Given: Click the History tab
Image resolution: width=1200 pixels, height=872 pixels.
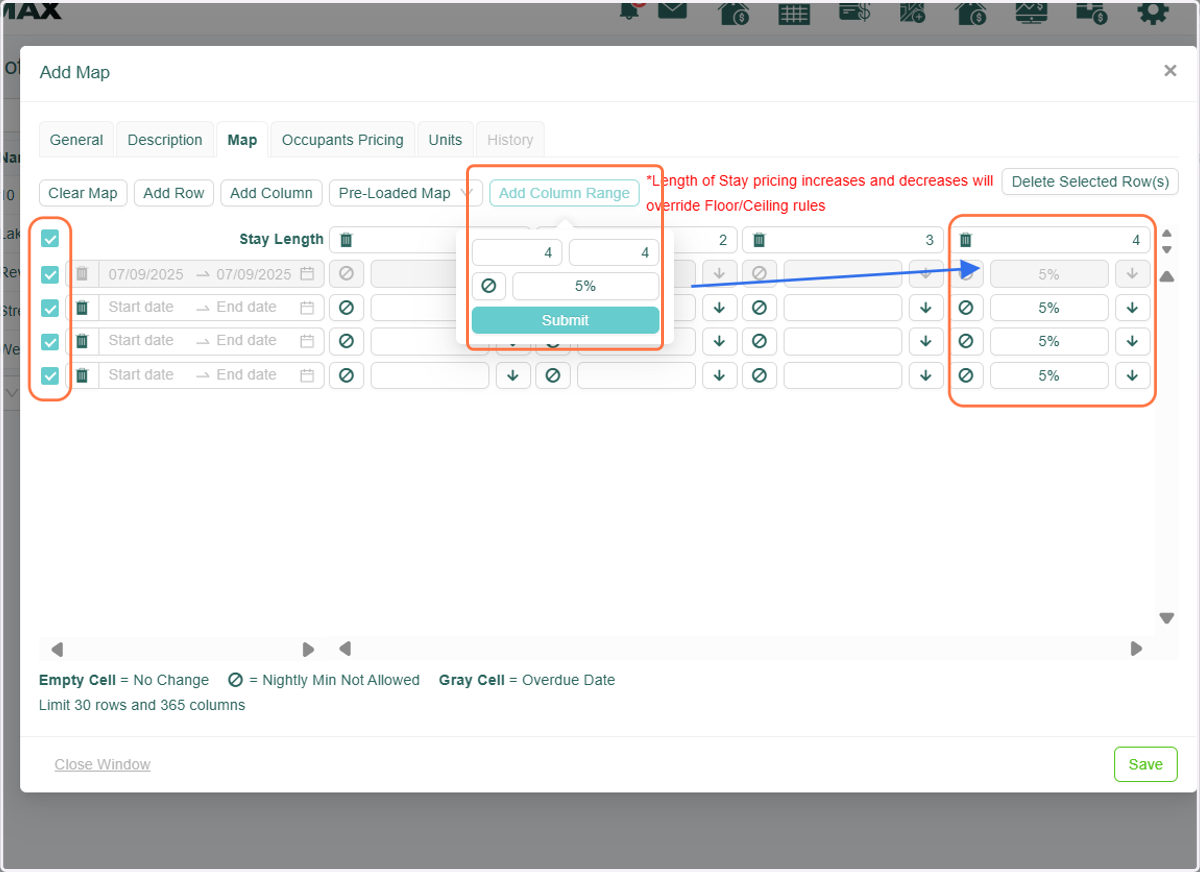Looking at the screenshot, I should tap(510, 140).
